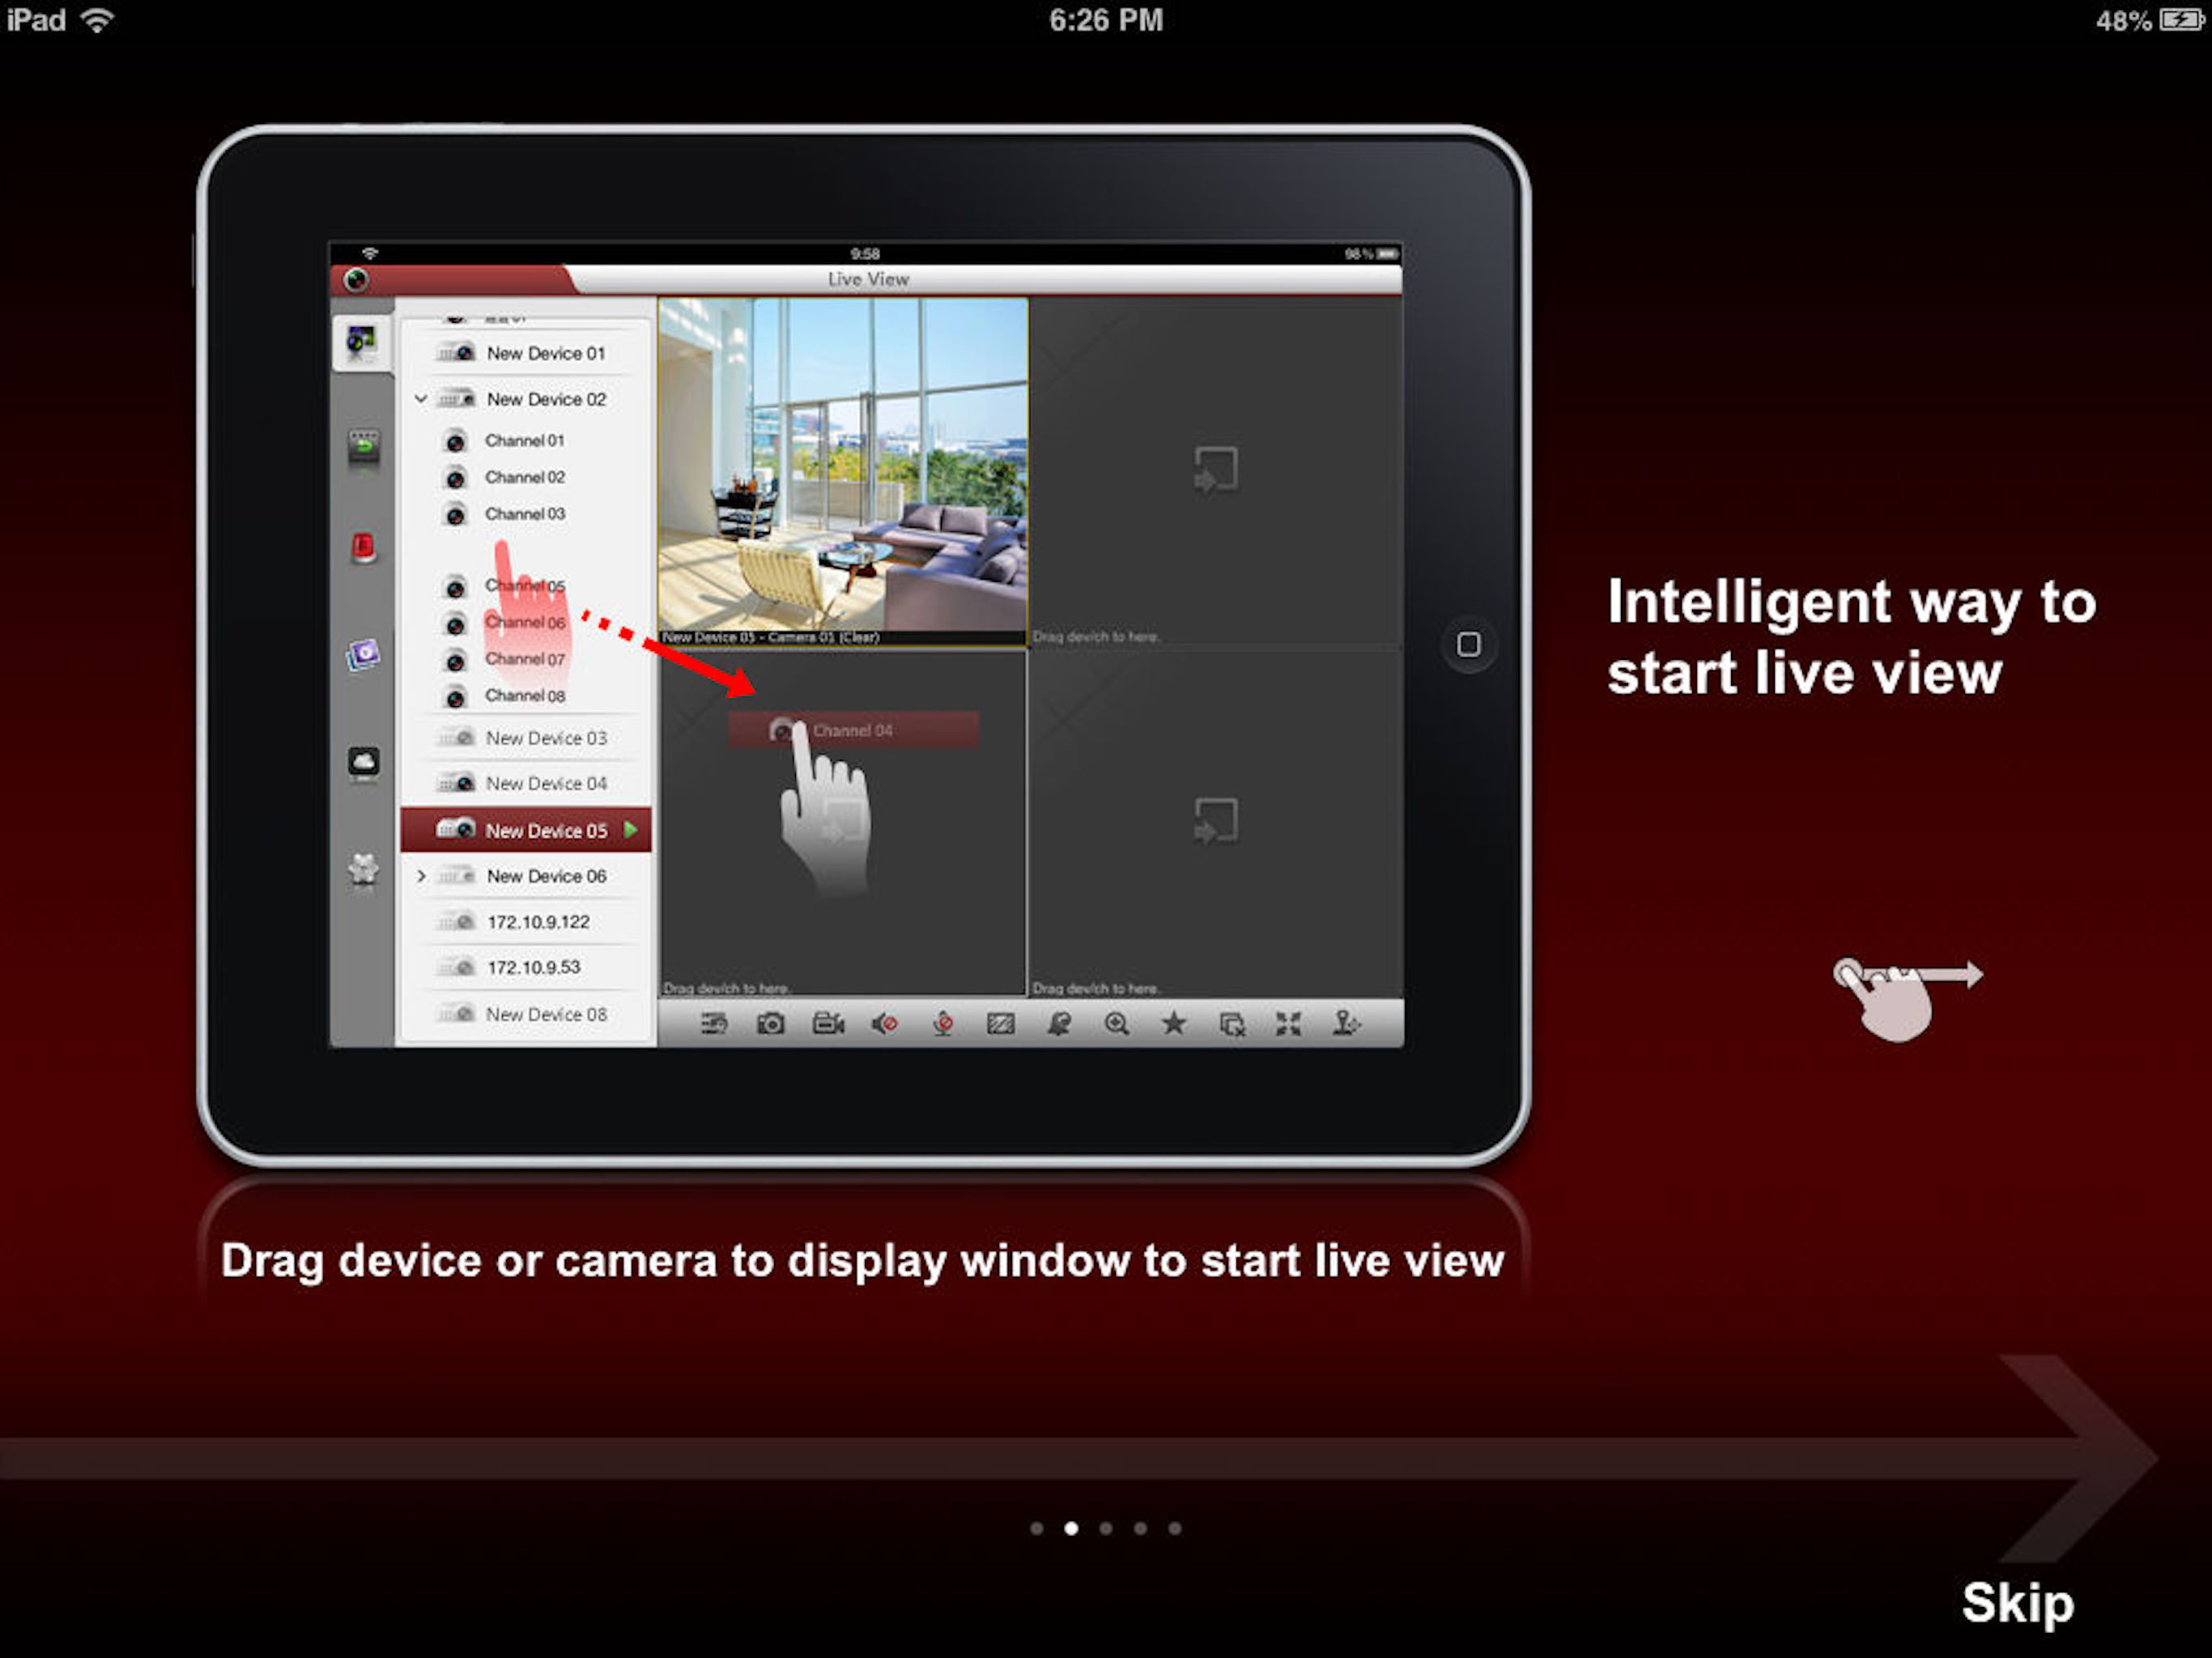Viewport: 2212px width, 1658px height.
Task: Click the fullscreen arrows icon in toolbar
Action: tap(1288, 1023)
